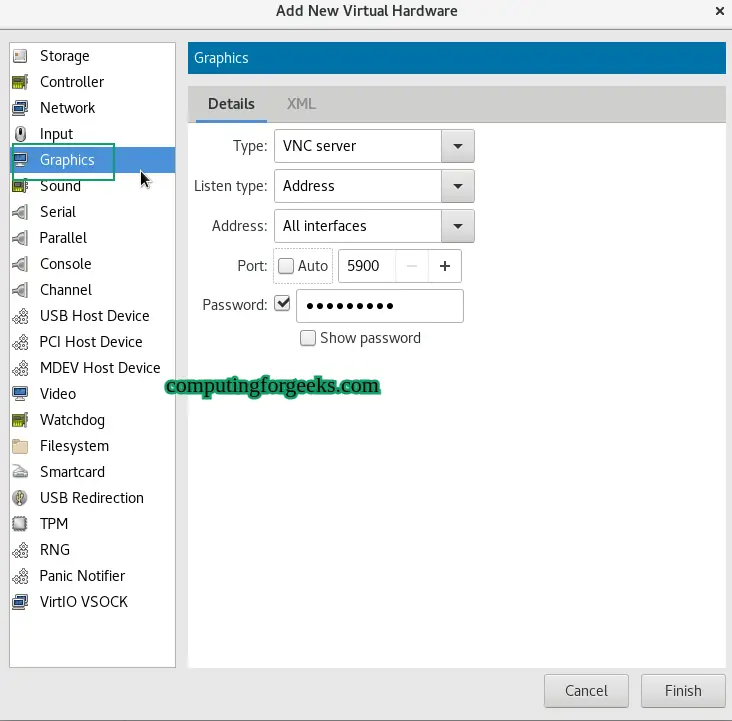Select the Storage disk icon
Image resolution: width=732 pixels, height=721 pixels.
coord(20,56)
